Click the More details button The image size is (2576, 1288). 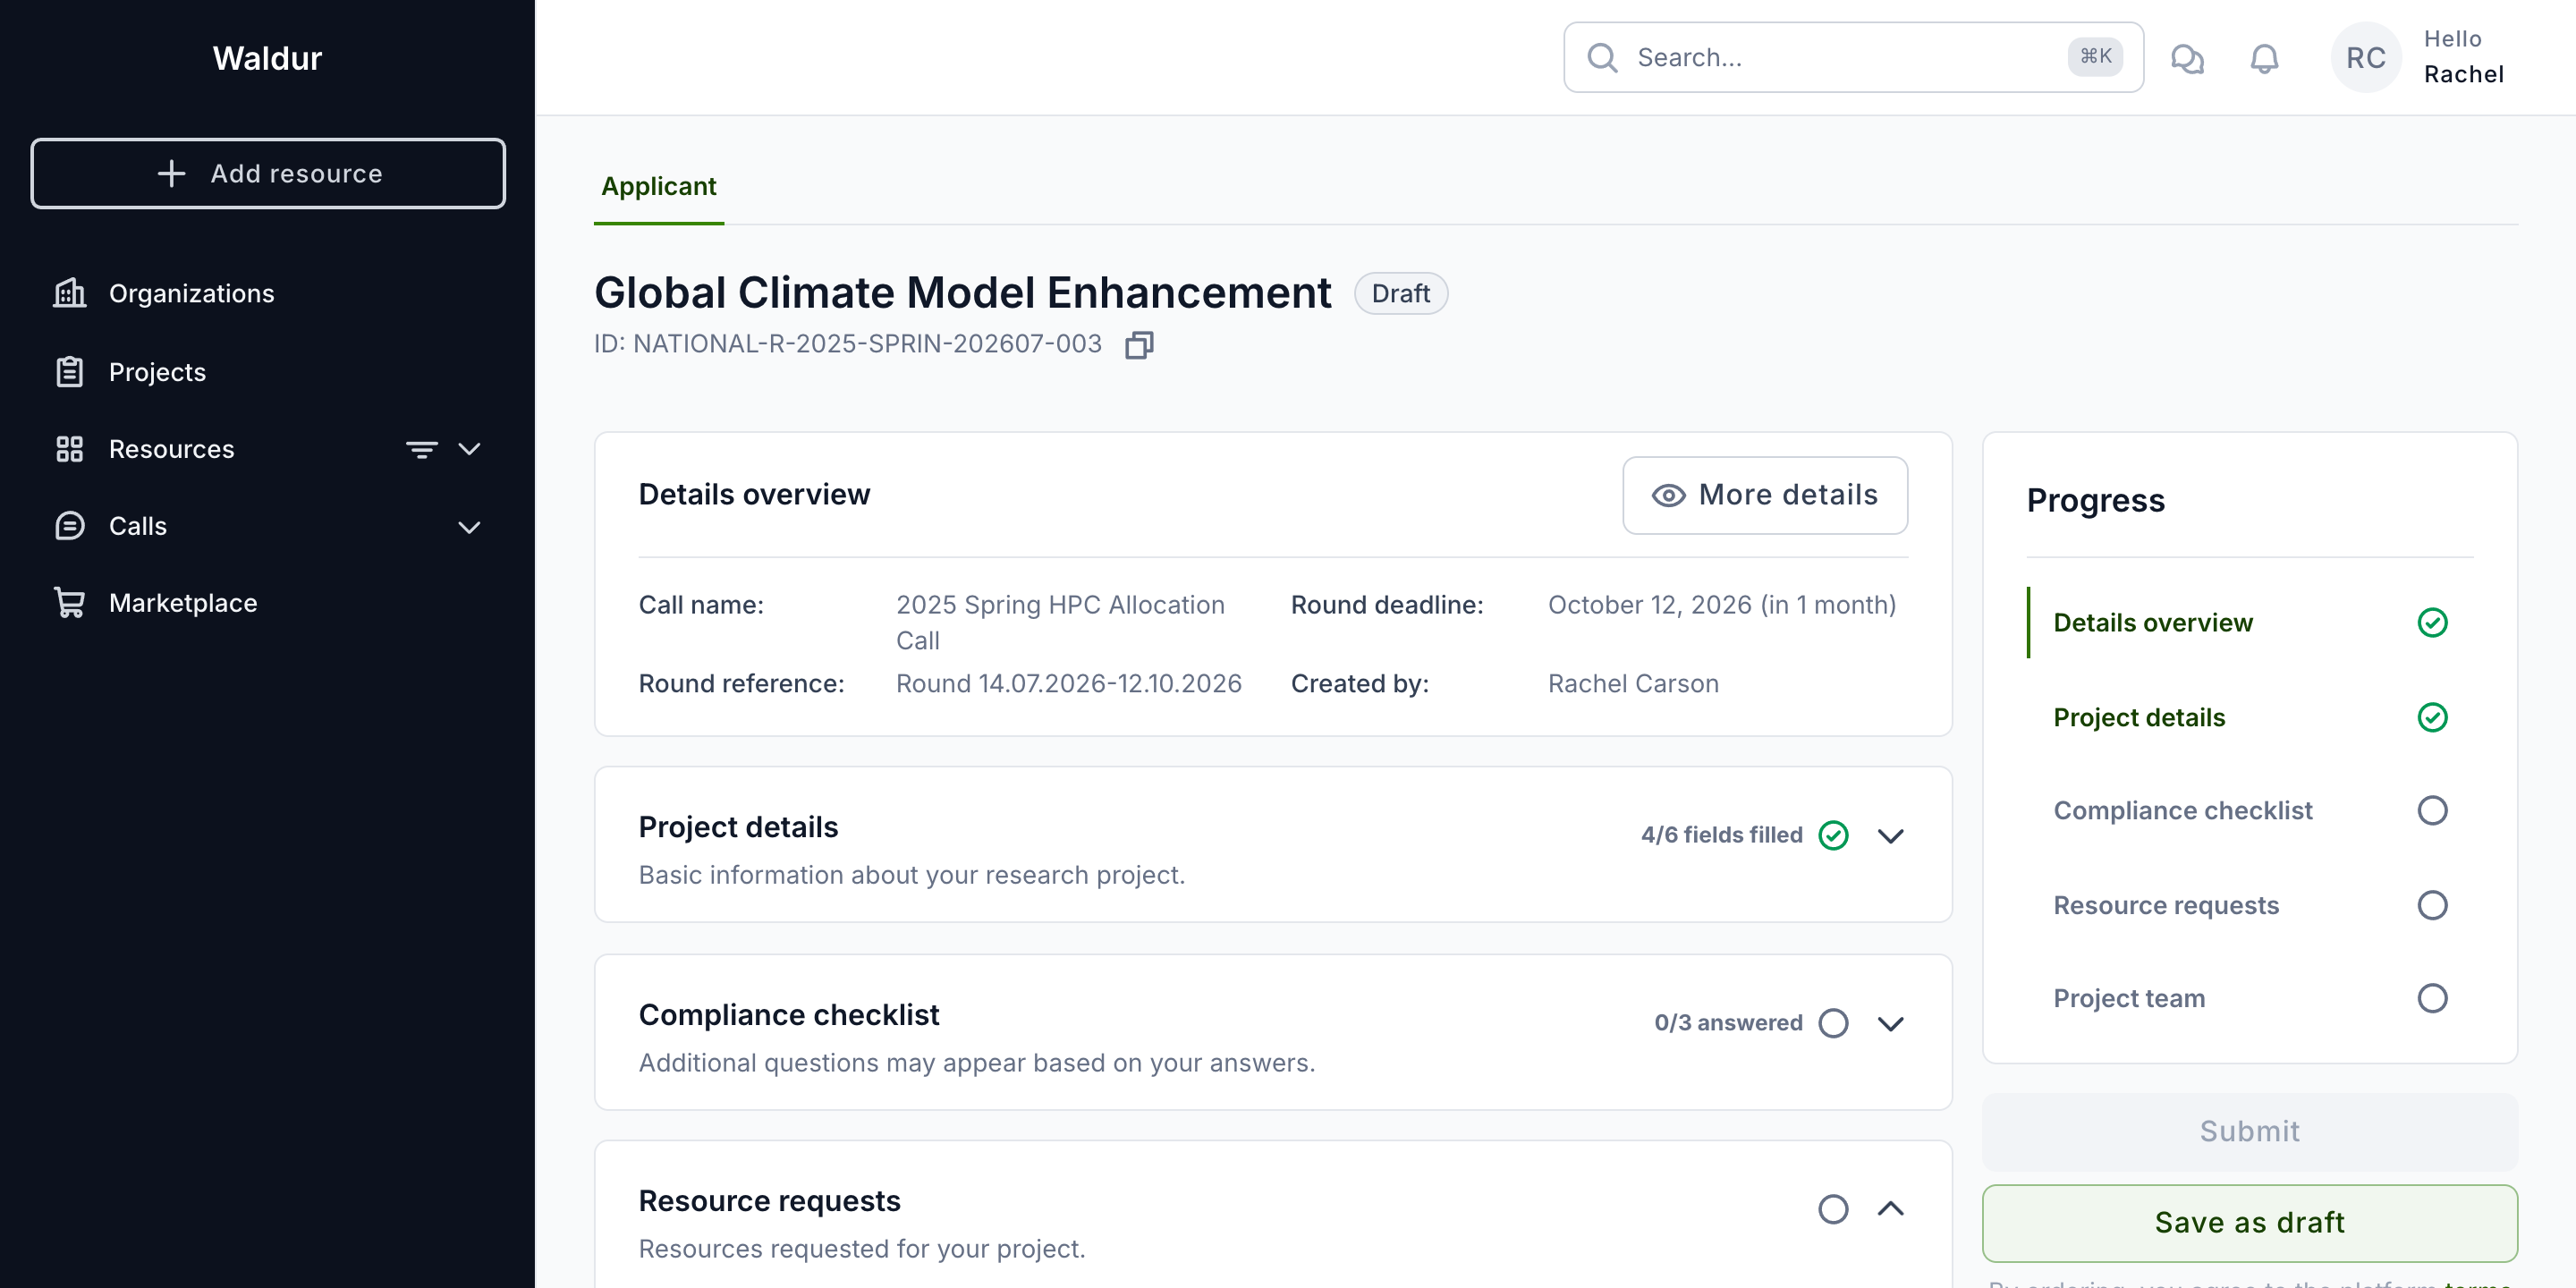click(x=1764, y=495)
